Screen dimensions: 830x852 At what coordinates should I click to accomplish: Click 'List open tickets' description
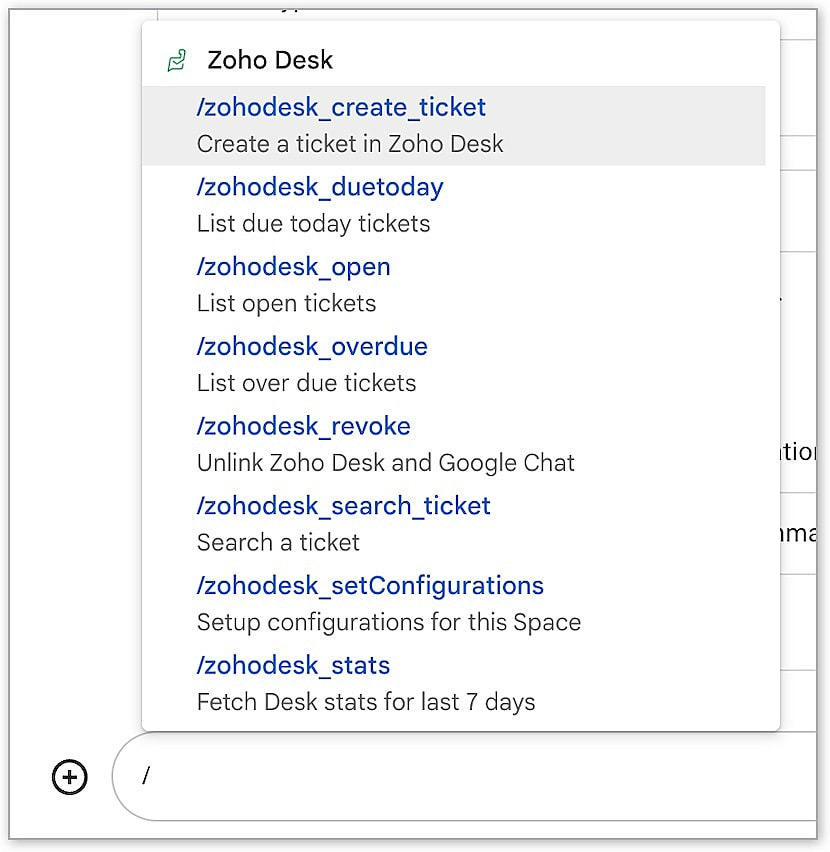point(286,303)
